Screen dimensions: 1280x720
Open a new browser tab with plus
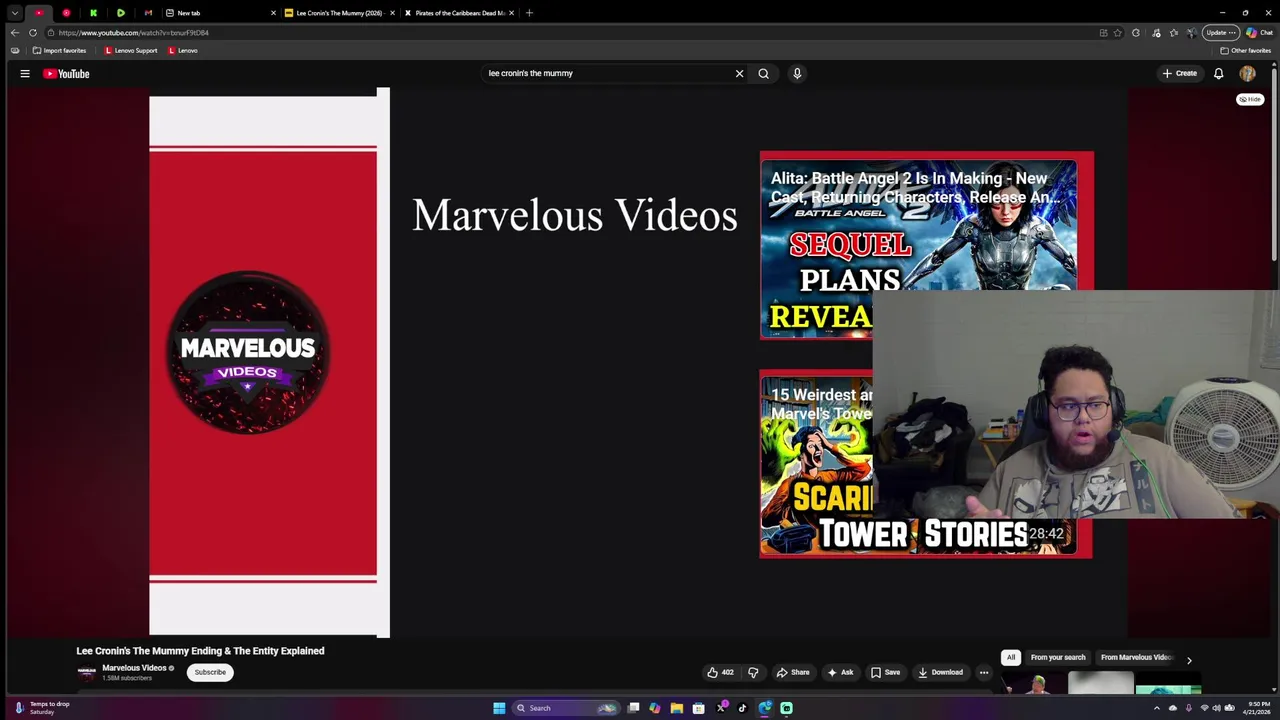pos(529,13)
